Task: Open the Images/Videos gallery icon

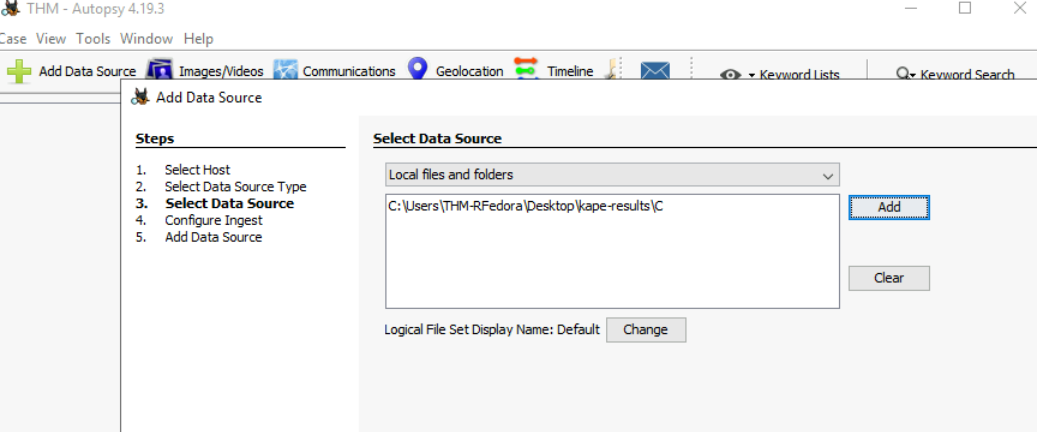Action: pyautogui.click(x=160, y=71)
